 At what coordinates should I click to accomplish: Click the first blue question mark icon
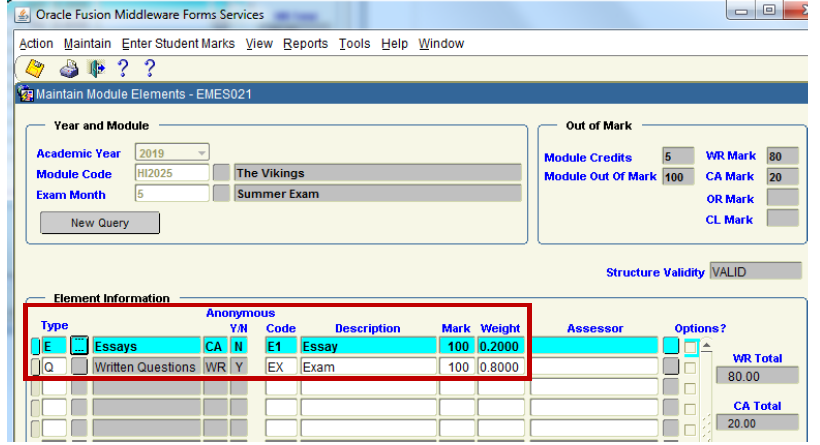pos(123,69)
